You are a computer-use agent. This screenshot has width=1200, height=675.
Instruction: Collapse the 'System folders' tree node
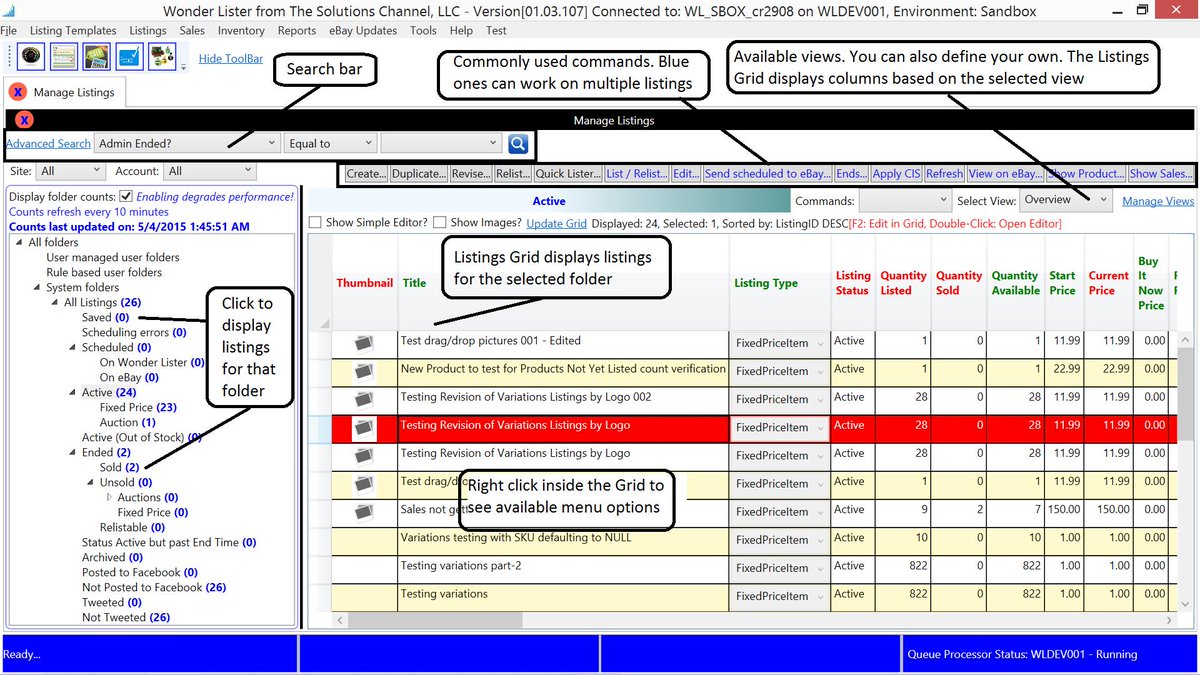(x=37, y=288)
